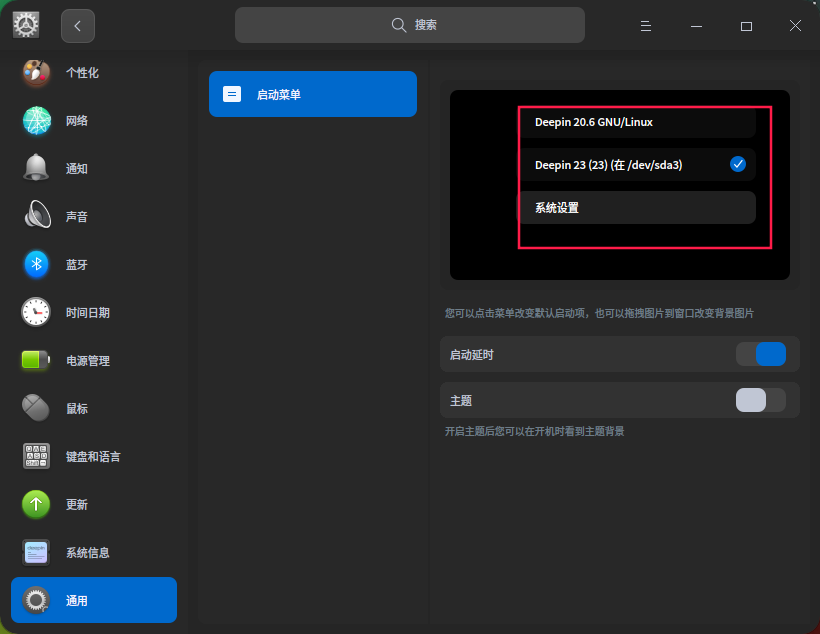Select 更新 in the sidebar

point(94,504)
